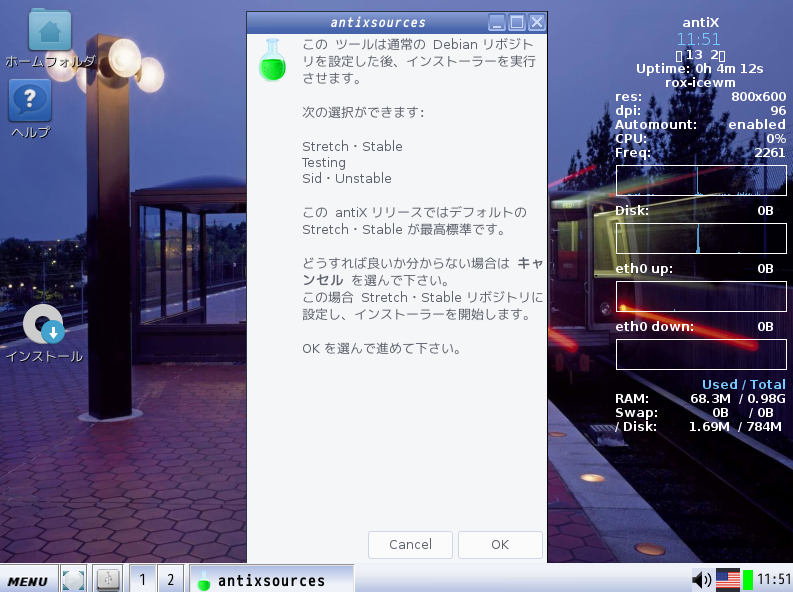793x592 pixels.
Task: Click the conky 'Uptime' line
Action: (699, 69)
